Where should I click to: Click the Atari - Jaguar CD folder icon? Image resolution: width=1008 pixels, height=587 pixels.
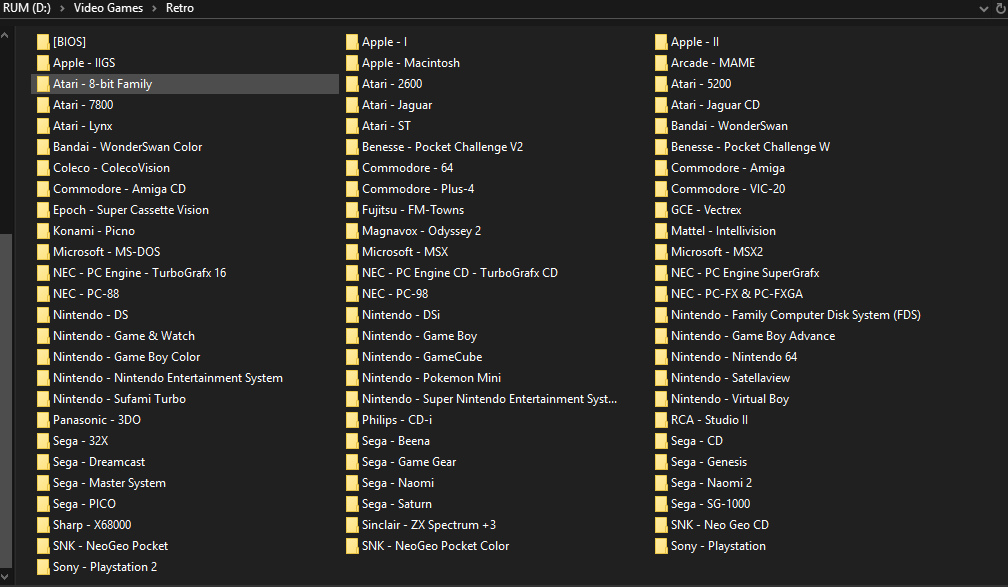click(x=662, y=105)
